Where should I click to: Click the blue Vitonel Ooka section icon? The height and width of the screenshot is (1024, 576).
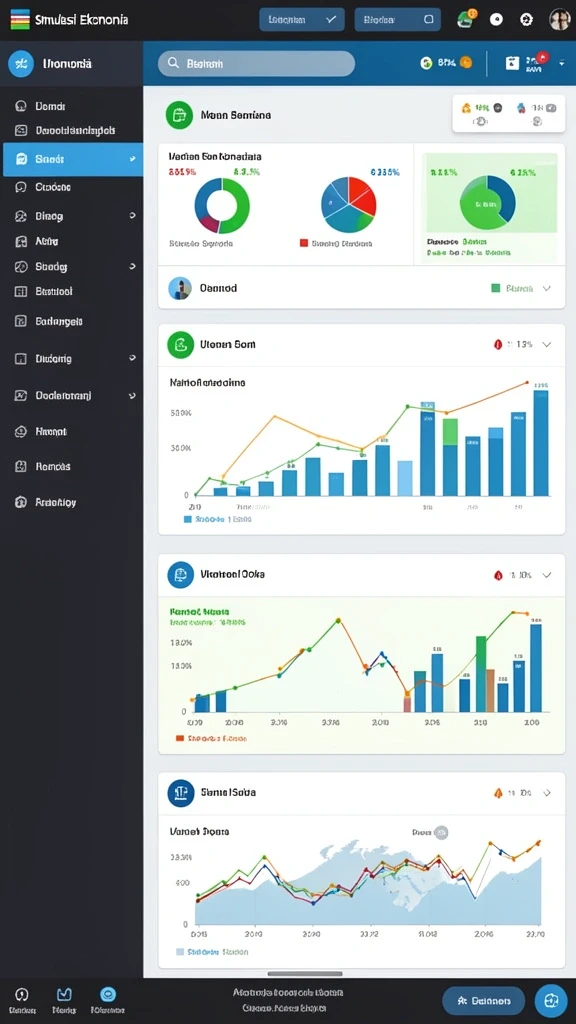click(x=180, y=575)
